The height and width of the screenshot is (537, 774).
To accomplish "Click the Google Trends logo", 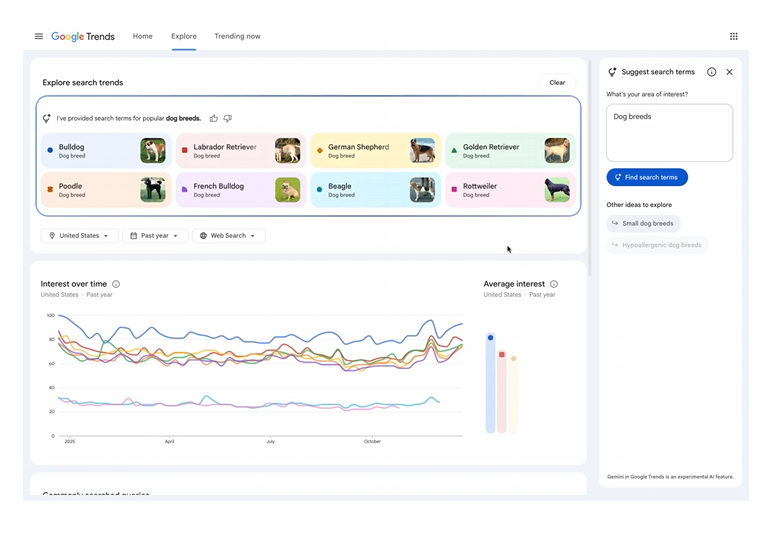I will click(83, 37).
